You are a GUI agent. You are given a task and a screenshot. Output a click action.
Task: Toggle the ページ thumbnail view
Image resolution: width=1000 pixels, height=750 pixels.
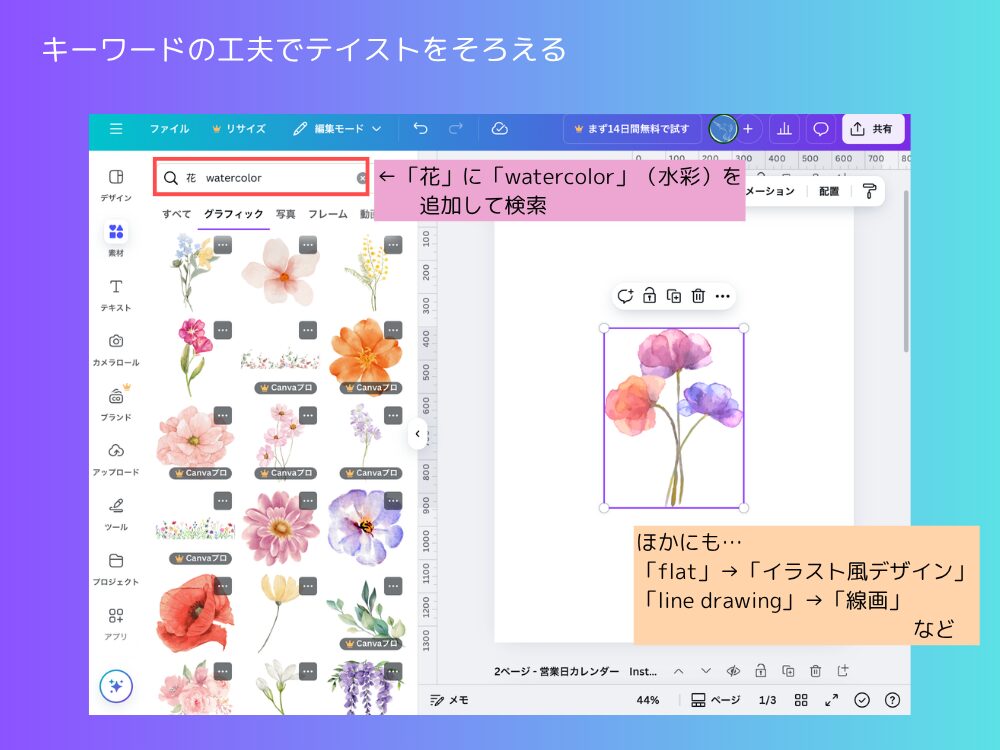(x=715, y=700)
